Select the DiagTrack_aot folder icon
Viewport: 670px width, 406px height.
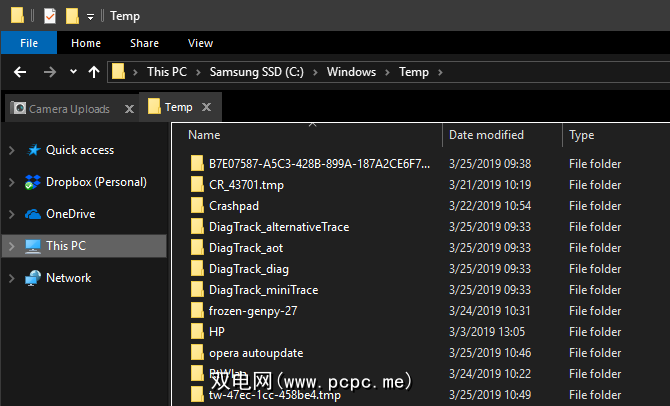coord(197,247)
